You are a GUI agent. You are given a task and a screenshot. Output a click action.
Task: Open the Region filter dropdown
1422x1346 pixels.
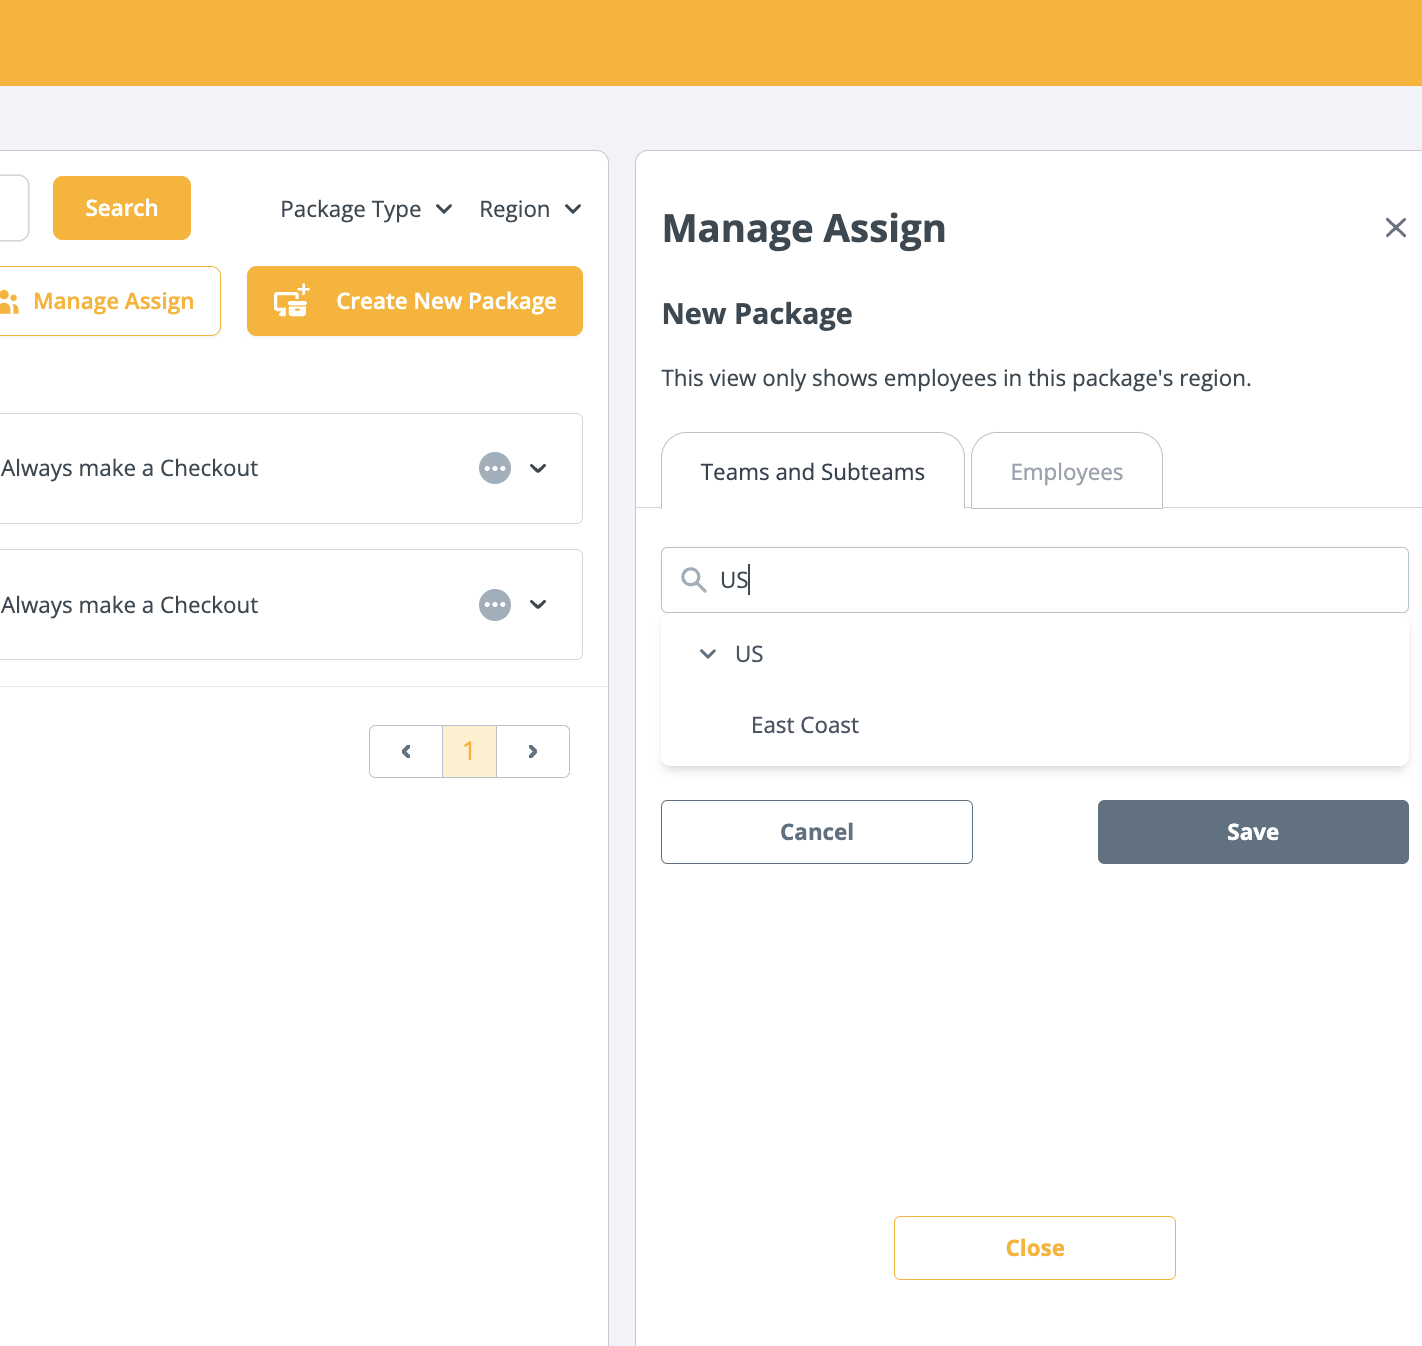(530, 209)
